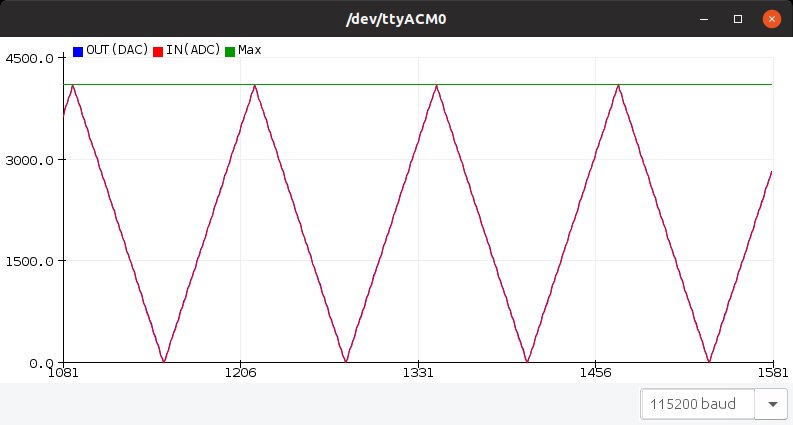Close the serial plotter window

[x=771, y=18]
